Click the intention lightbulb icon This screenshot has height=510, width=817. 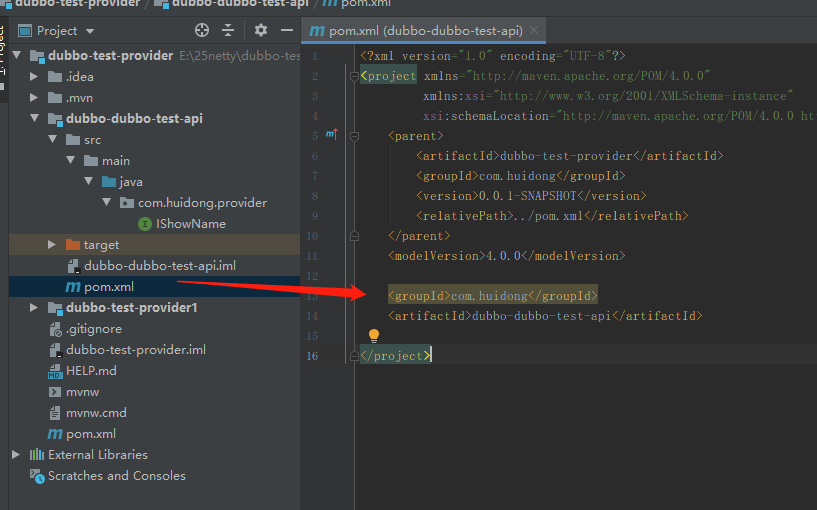click(x=374, y=335)
